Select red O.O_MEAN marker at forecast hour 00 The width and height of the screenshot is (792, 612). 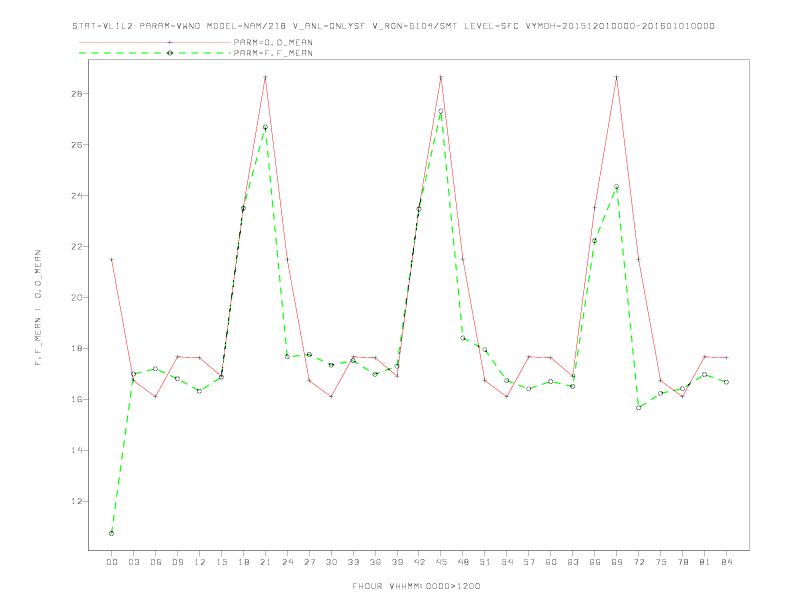point(112,260)
